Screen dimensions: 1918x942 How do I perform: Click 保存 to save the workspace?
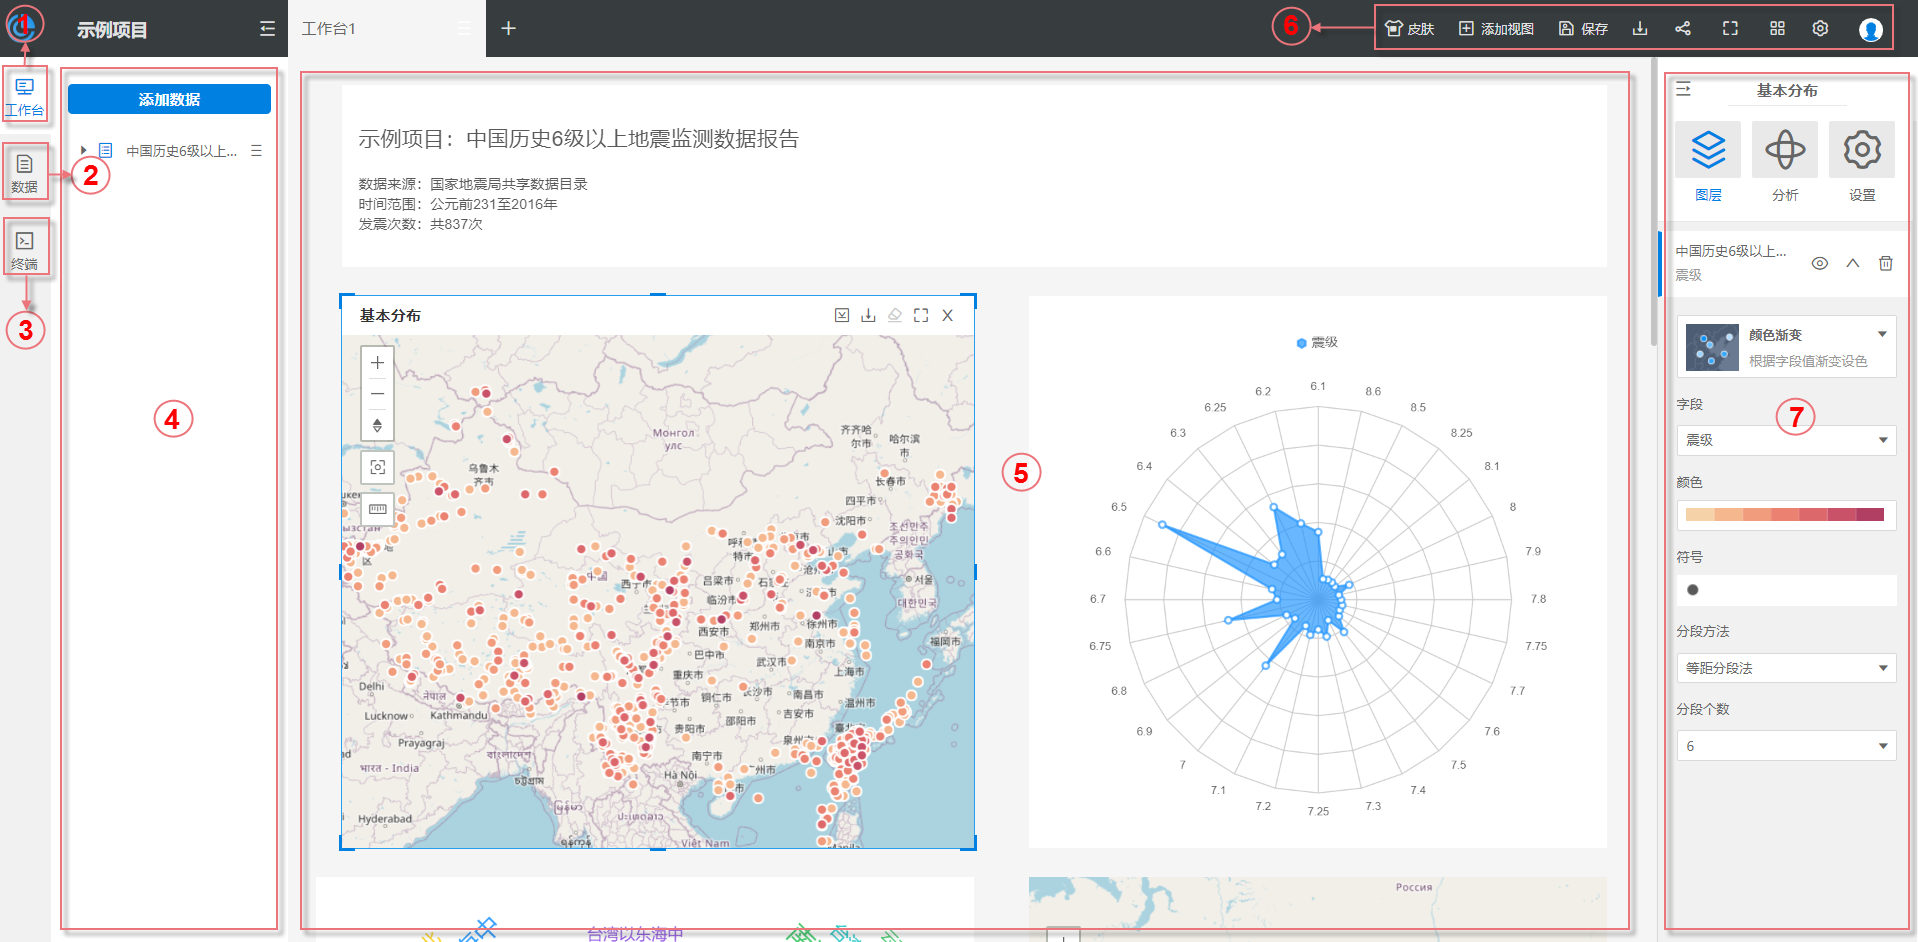point(1583,29)
